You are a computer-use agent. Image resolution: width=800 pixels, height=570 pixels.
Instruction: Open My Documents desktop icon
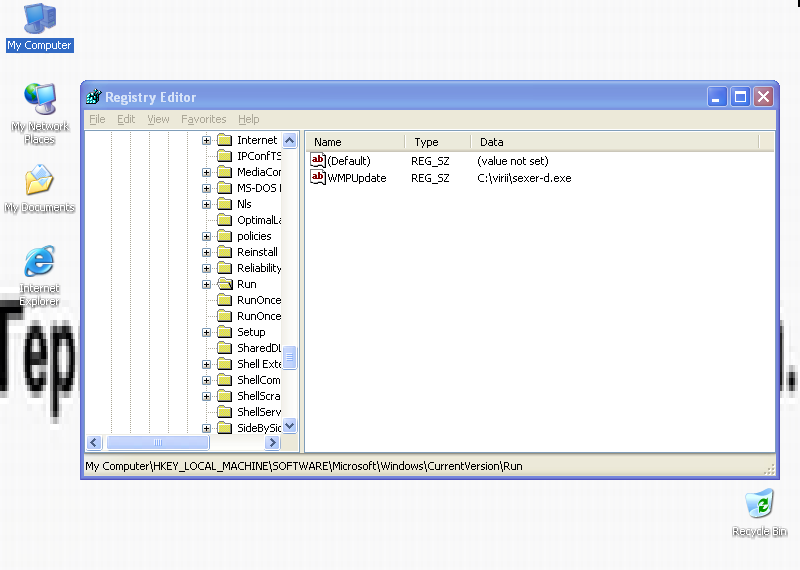pyautogui.click(x=40, y=188)
